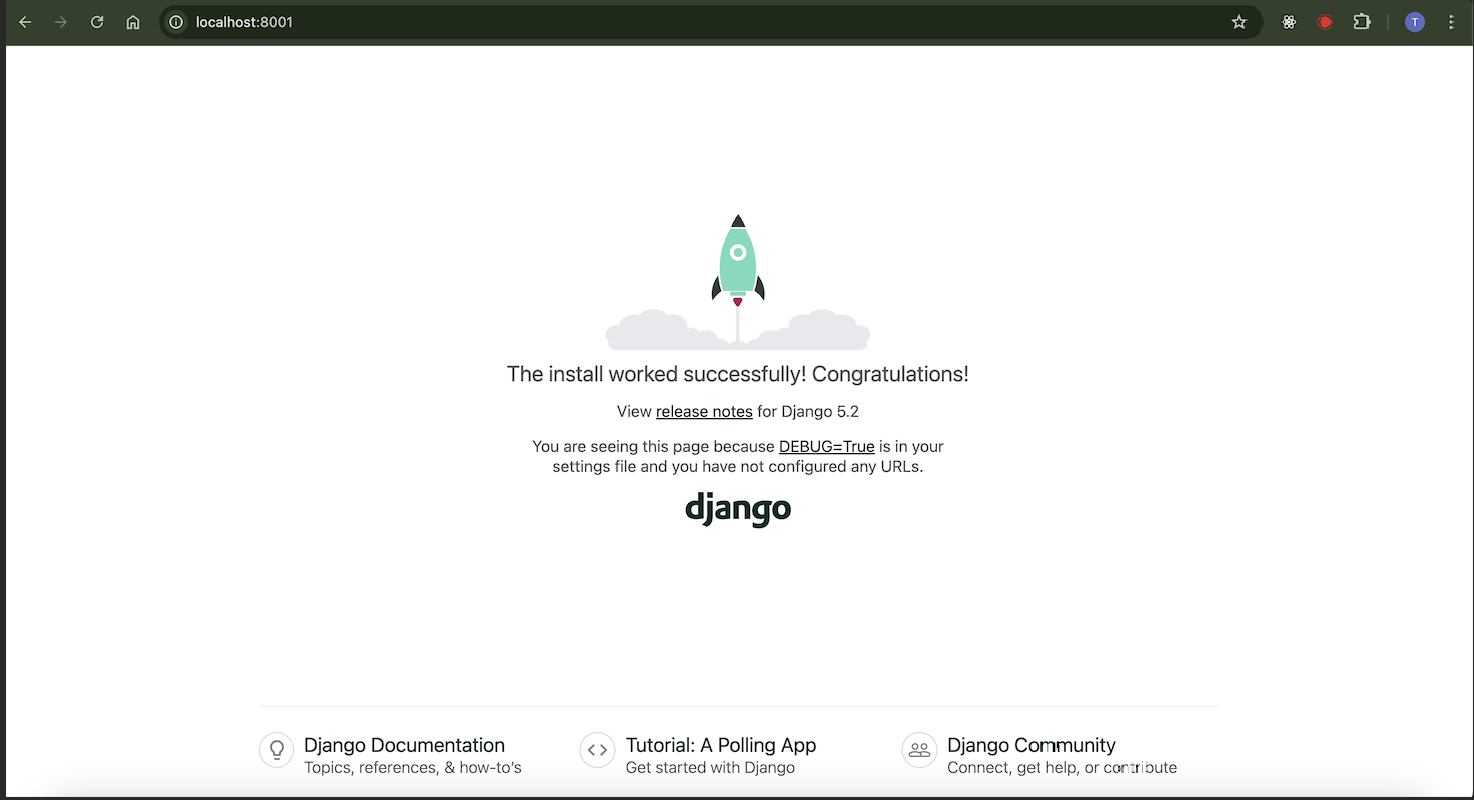Click the localhost:8001 address bar
This screenshot has height=800, width=1474.
pos(710,22)
